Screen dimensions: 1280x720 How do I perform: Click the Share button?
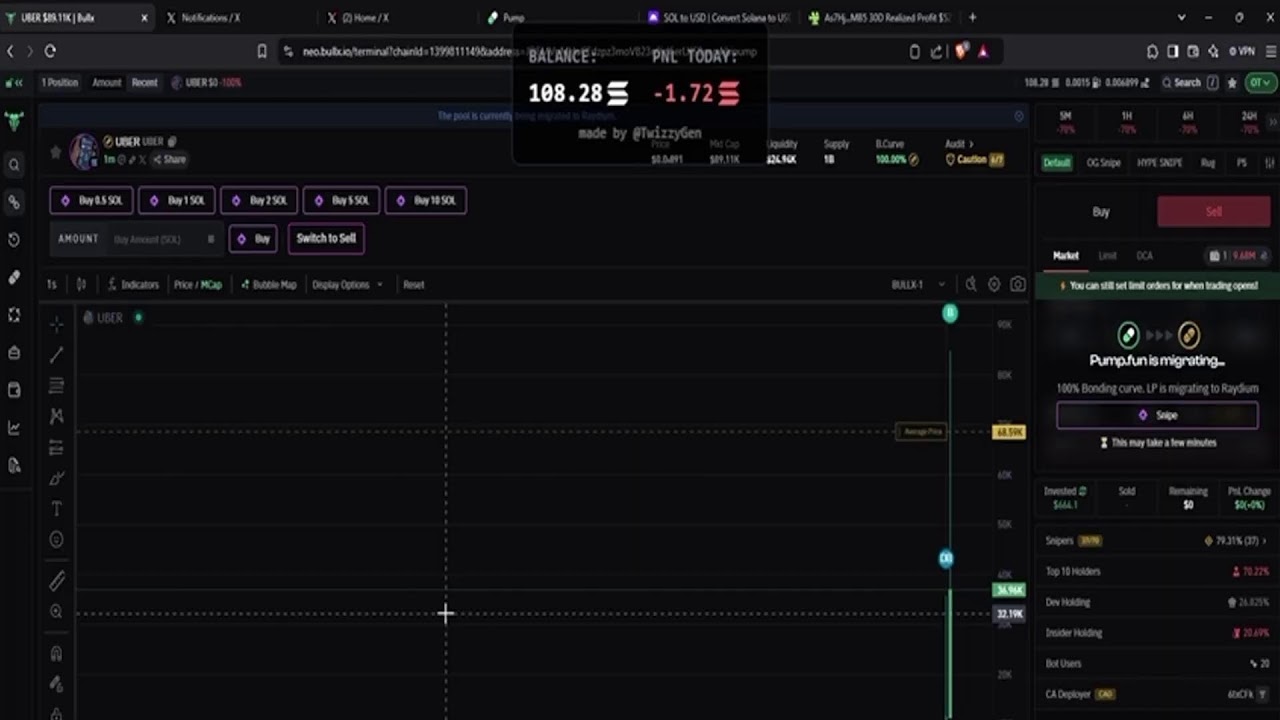(169, 159)
